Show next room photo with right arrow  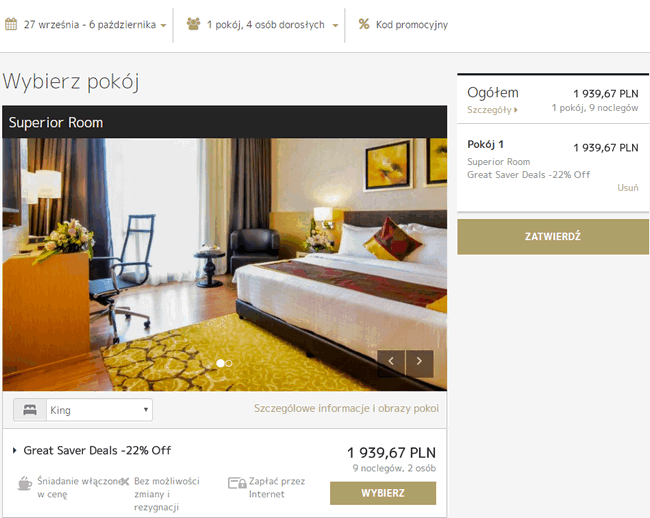point(420,363)
